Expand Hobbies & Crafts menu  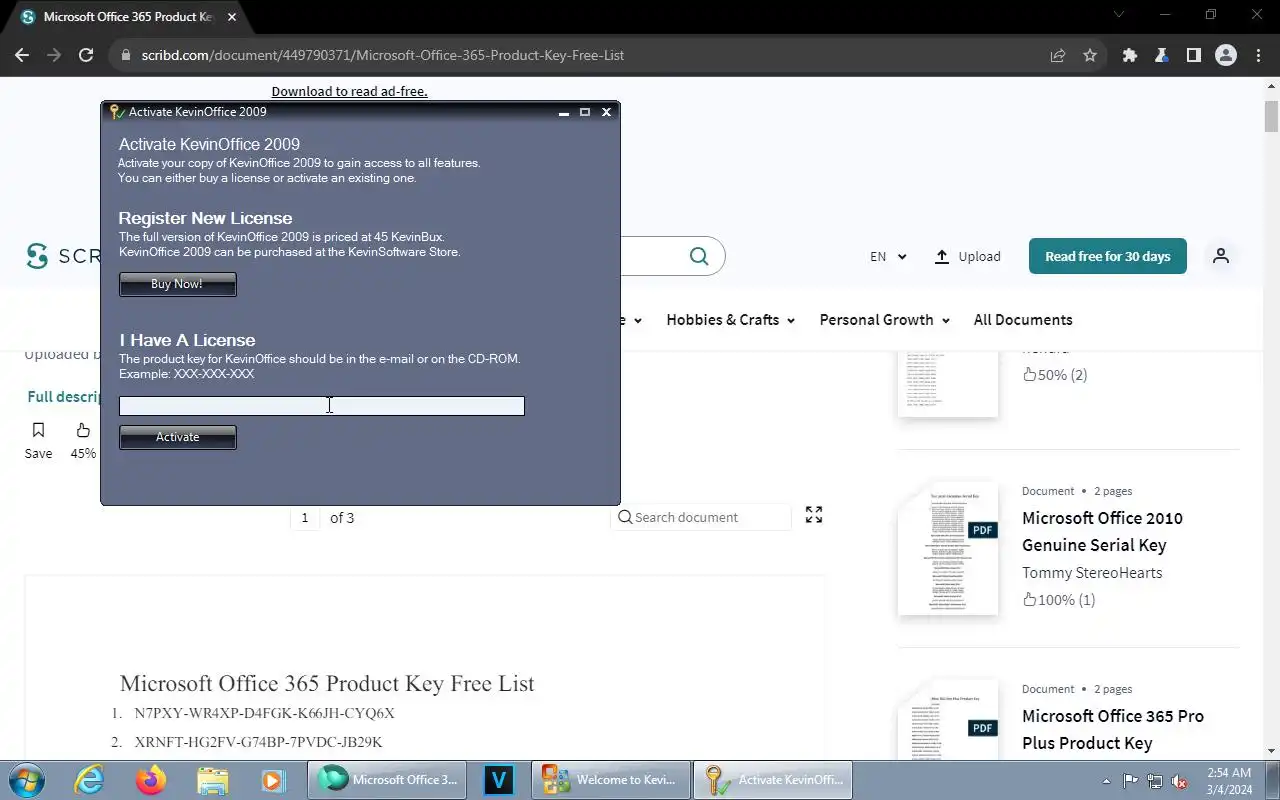point(731,320)
